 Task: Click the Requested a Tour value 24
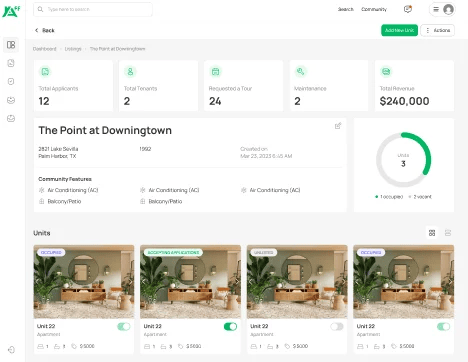215,101
